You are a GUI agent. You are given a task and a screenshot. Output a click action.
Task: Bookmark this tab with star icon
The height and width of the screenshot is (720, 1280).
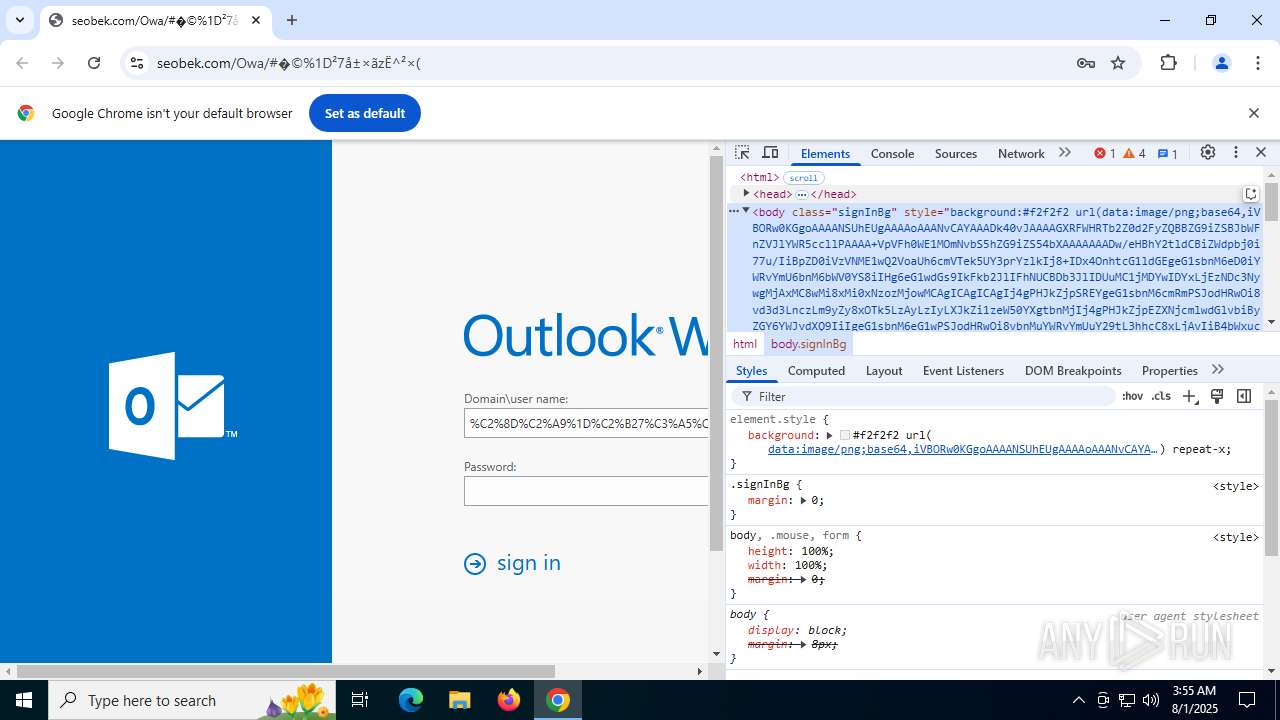pyautogui.click(x=1118, y=63)
